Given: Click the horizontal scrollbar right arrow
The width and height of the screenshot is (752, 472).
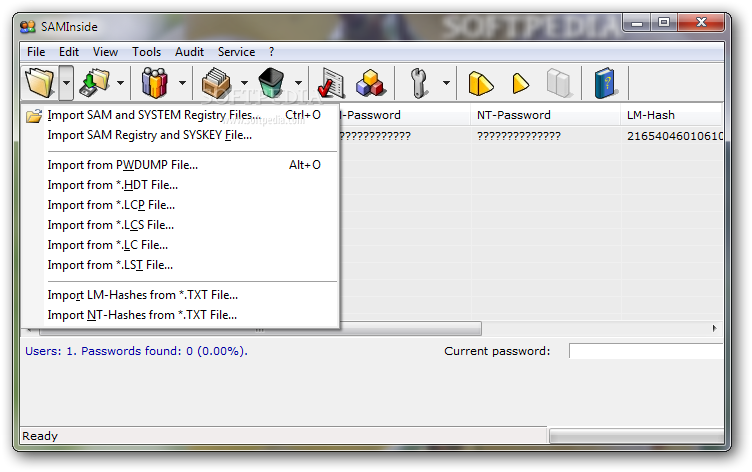Looking at the screenshot, I should coord(715,329).
